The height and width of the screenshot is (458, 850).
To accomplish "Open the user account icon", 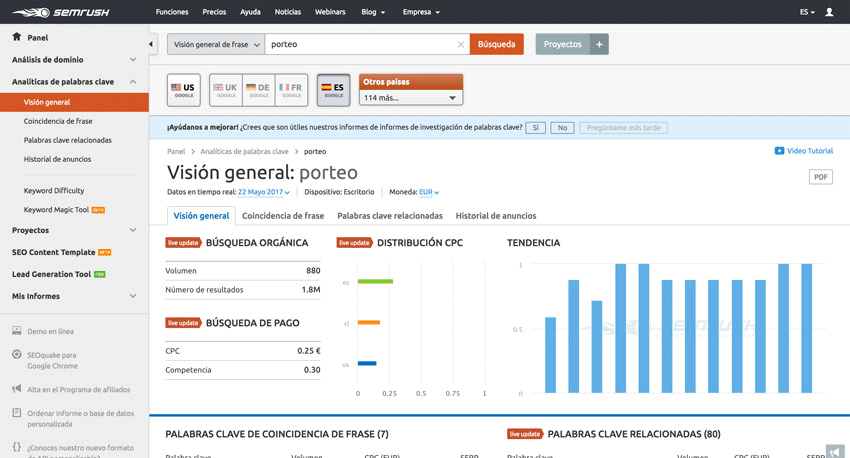I will tap(829, 12).
